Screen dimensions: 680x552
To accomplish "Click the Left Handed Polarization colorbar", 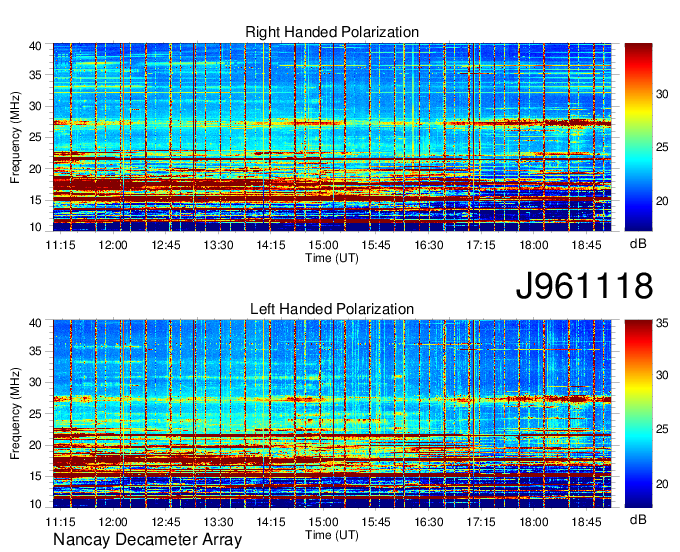I will [638, 414].
